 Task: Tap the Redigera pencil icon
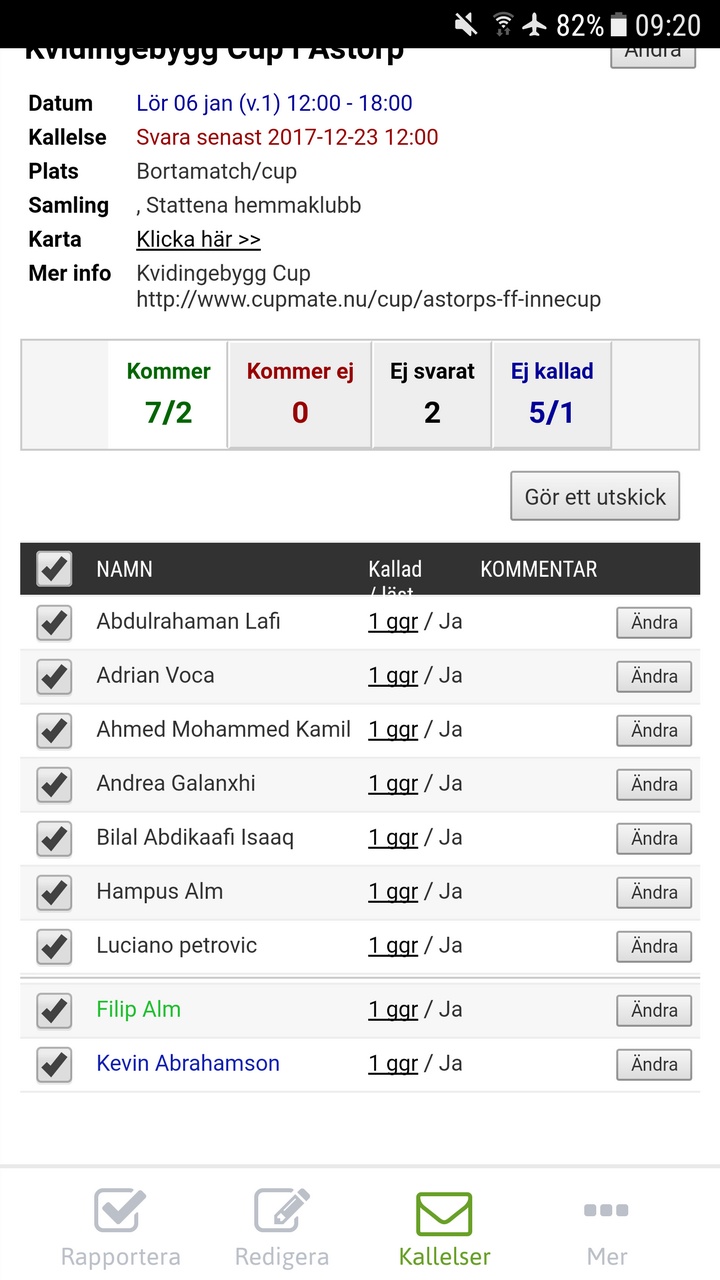click(x=281, y=1211)
